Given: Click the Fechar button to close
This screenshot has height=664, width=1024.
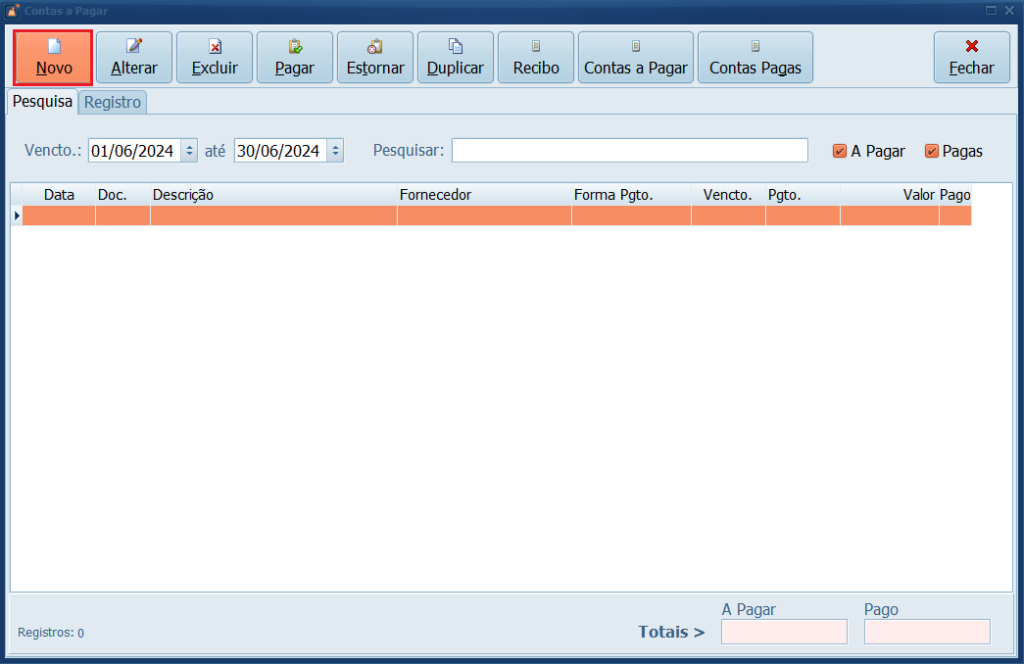Looking at the screenshot, I should [x=971, y=57].
